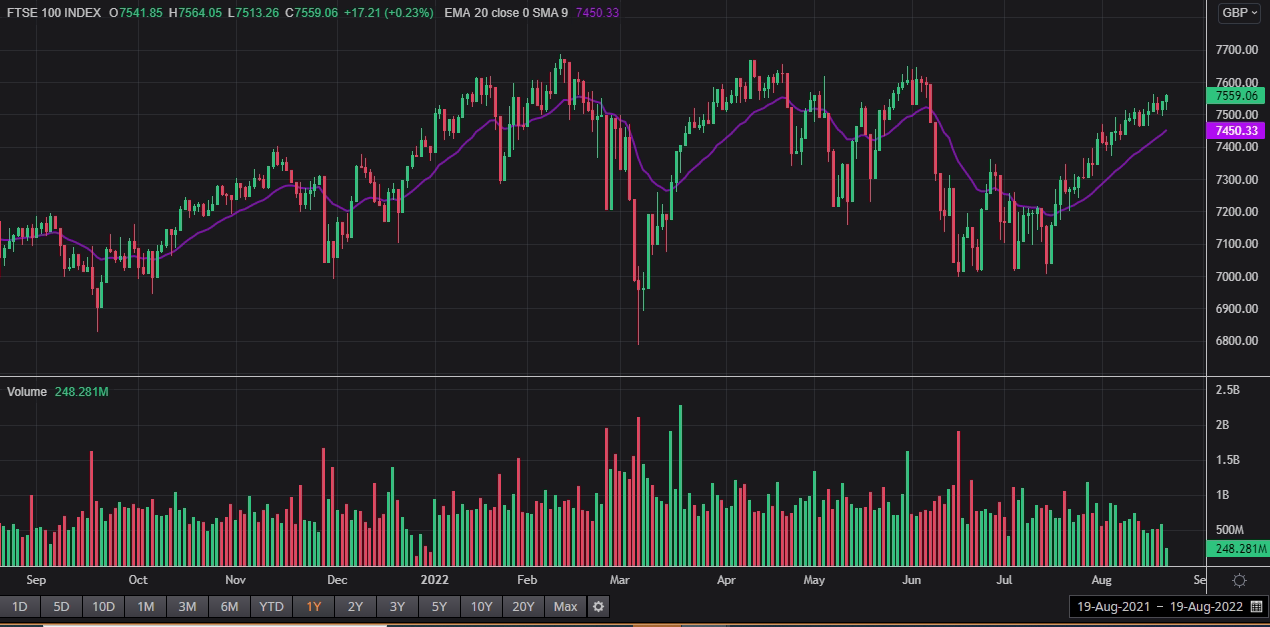
Task: Select the 3Y time range
Action: click(x=397, y=606)
